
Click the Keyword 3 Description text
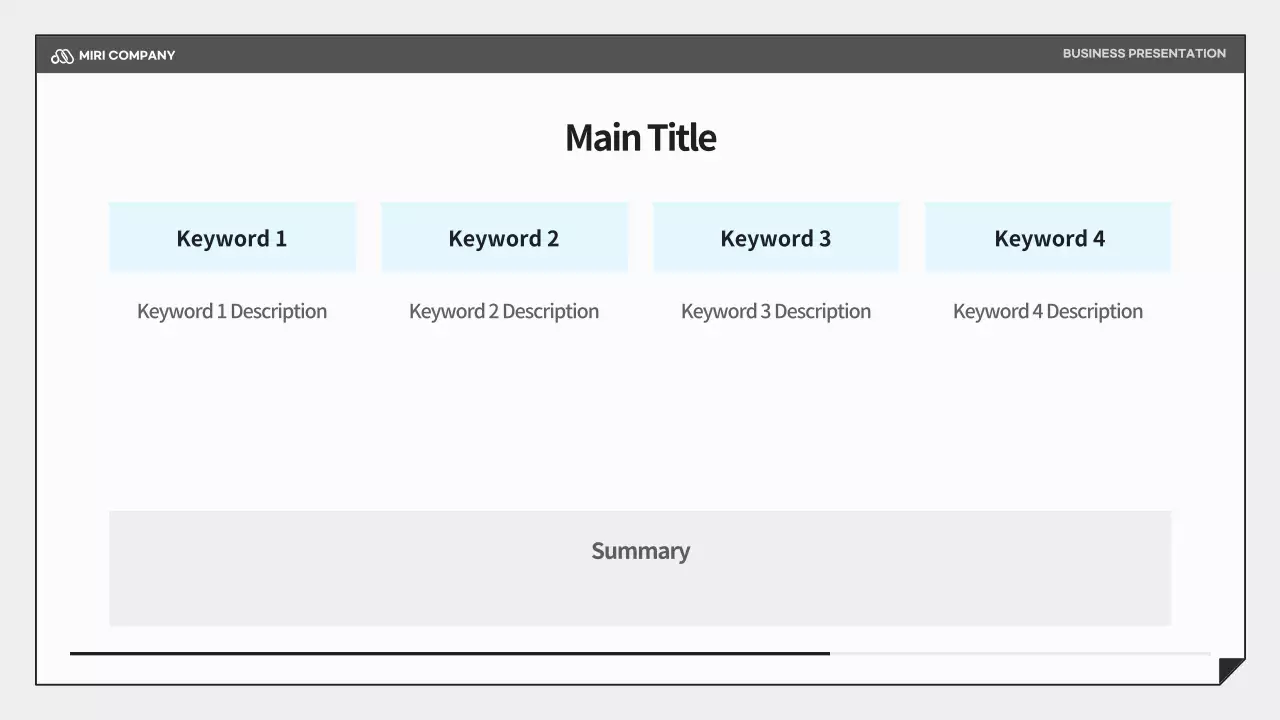776,312
